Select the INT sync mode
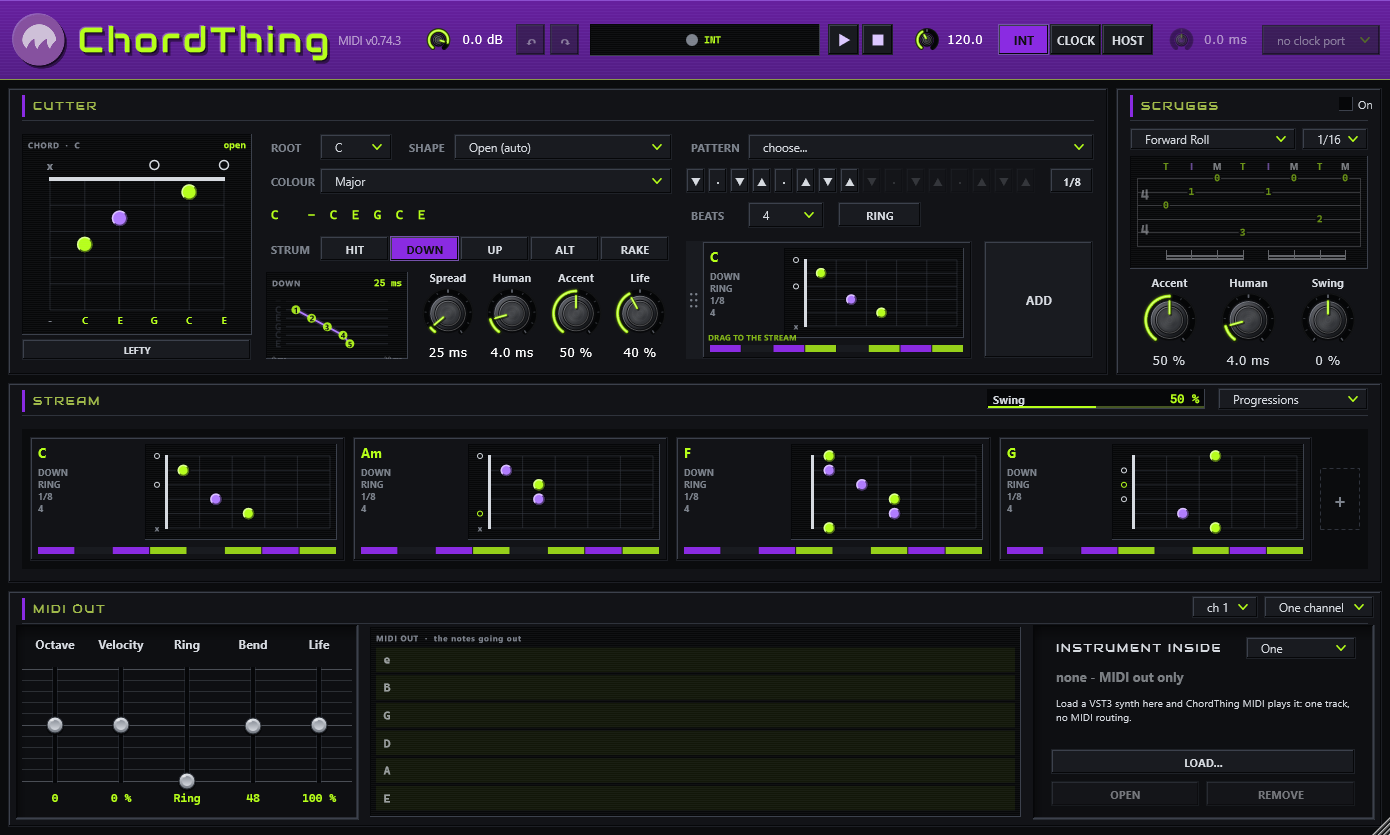 pyautogui.click(x=1023, y=40)
